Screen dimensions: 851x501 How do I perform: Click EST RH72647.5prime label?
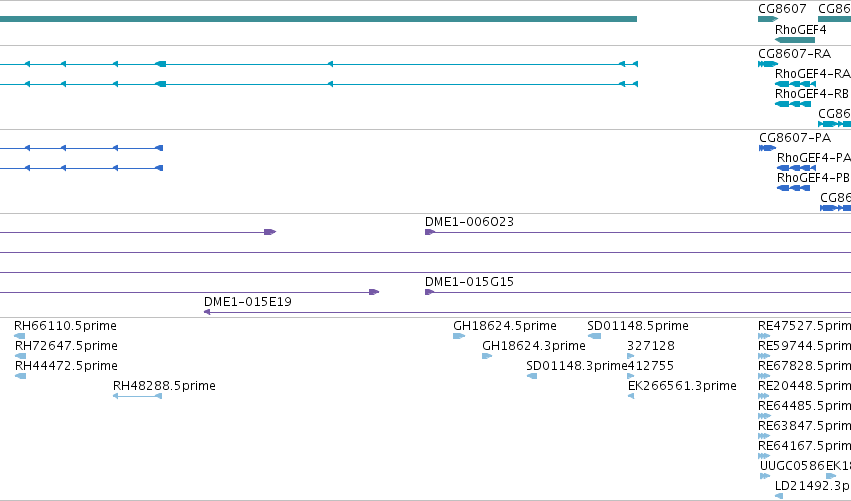point(66,346)
